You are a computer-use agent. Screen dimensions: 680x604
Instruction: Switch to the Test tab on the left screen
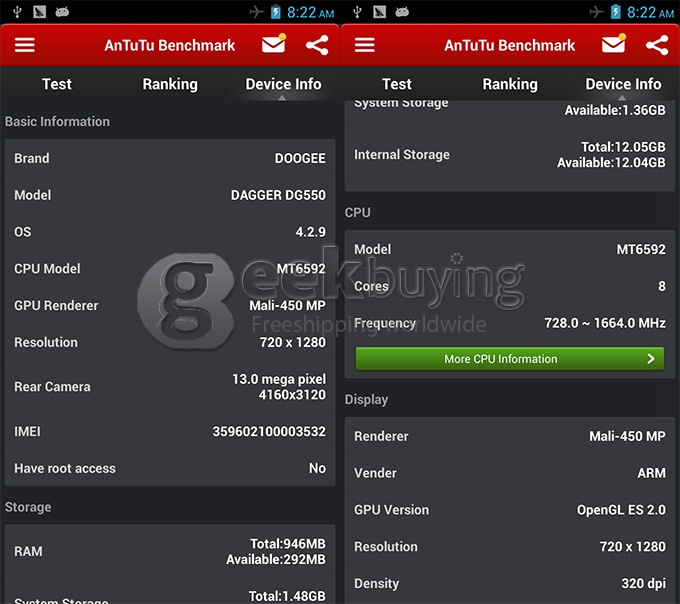click(x=57, y=84)
